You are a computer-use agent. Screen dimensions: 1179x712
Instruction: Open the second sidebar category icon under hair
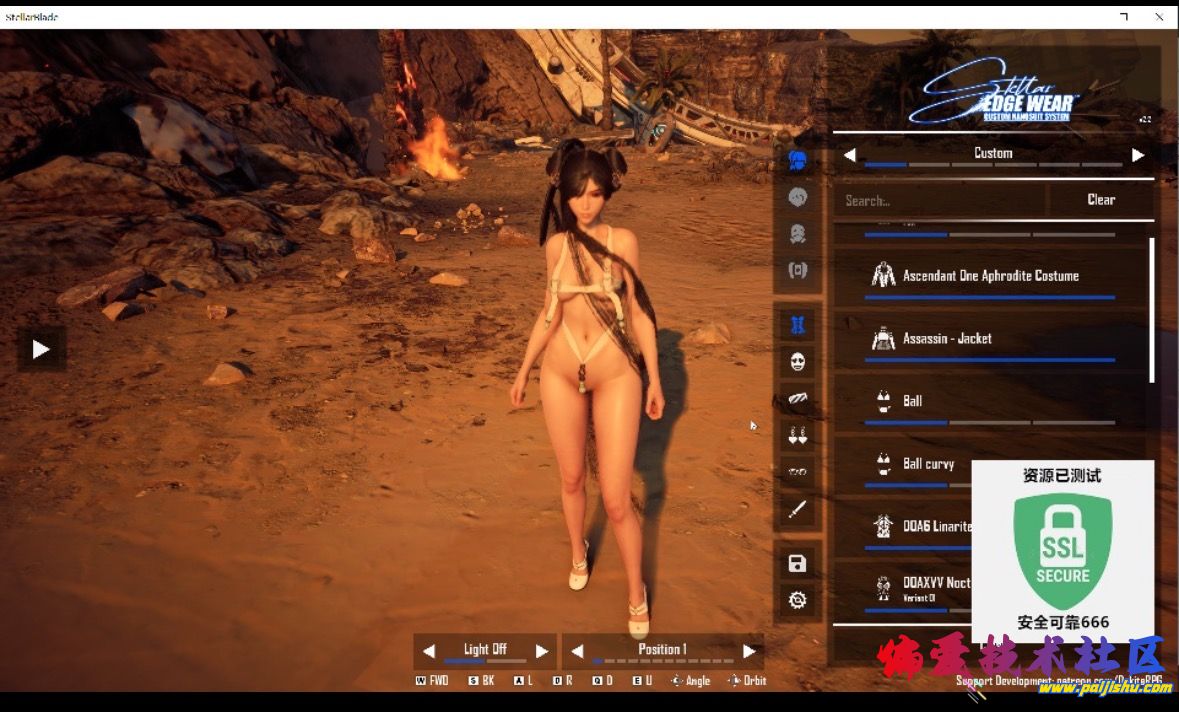coord(797,197)
